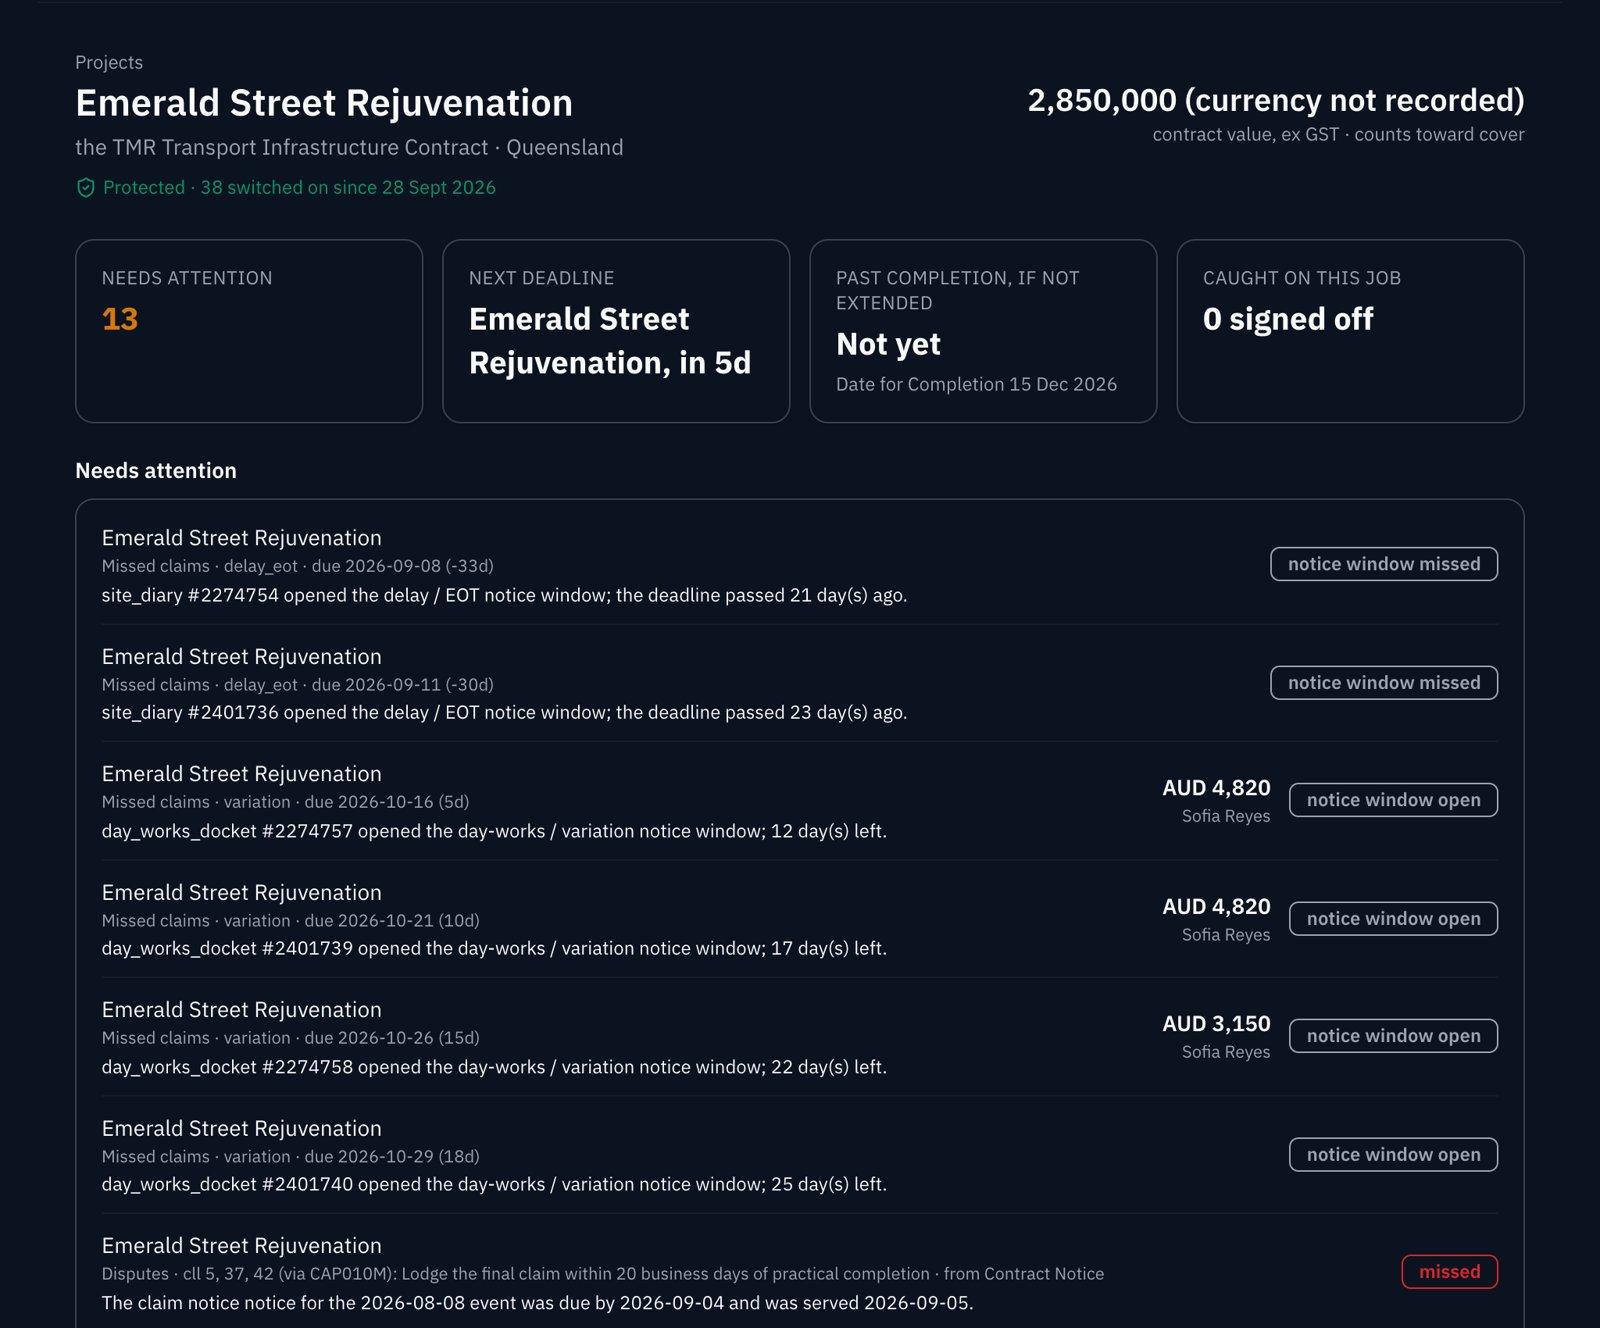Click the claim notice 'served 2026-09-05' sentence
Screen dimensions: 1600x1328
(537, 1303)
